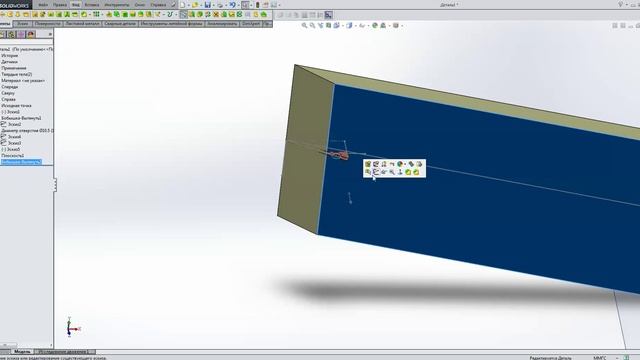640x360 pixels.
Task: Open the Undo history dropdown arrow
Action: point(238,5)
